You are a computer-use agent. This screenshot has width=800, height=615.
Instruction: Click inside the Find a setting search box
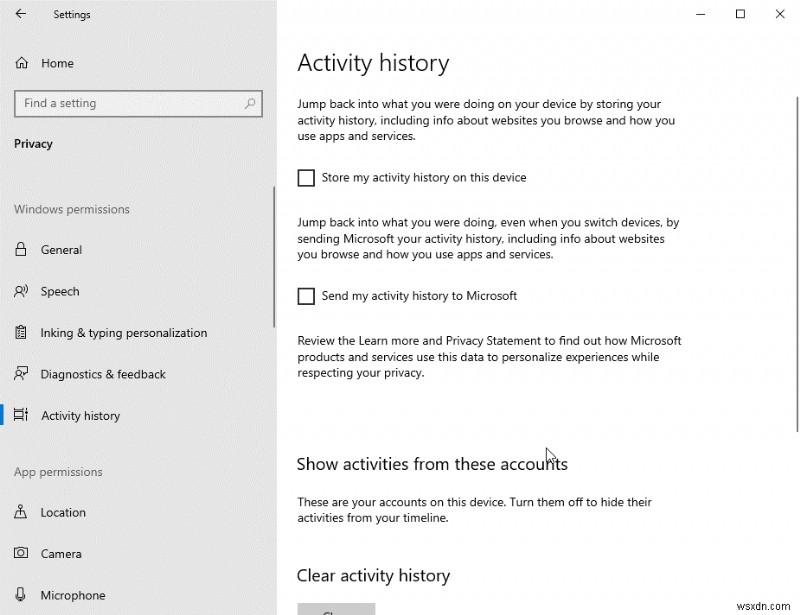click(x=120, y=103)
